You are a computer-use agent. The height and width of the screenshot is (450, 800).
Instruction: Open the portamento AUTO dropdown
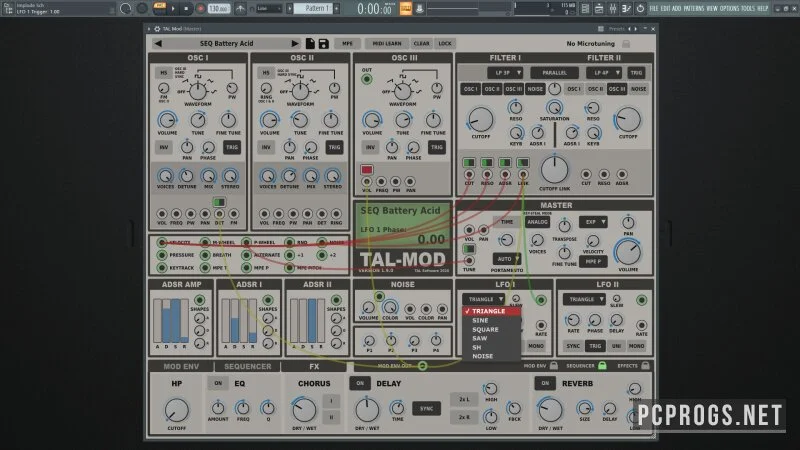(507, 259)
